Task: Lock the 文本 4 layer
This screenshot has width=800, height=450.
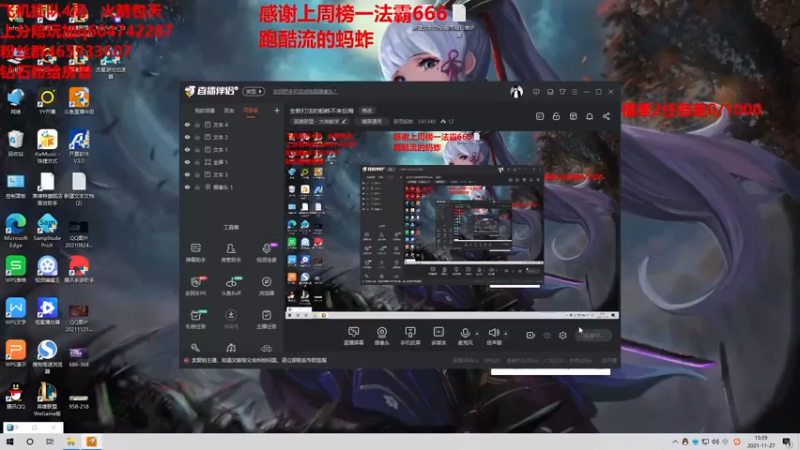Action: (x=197, y=124)
